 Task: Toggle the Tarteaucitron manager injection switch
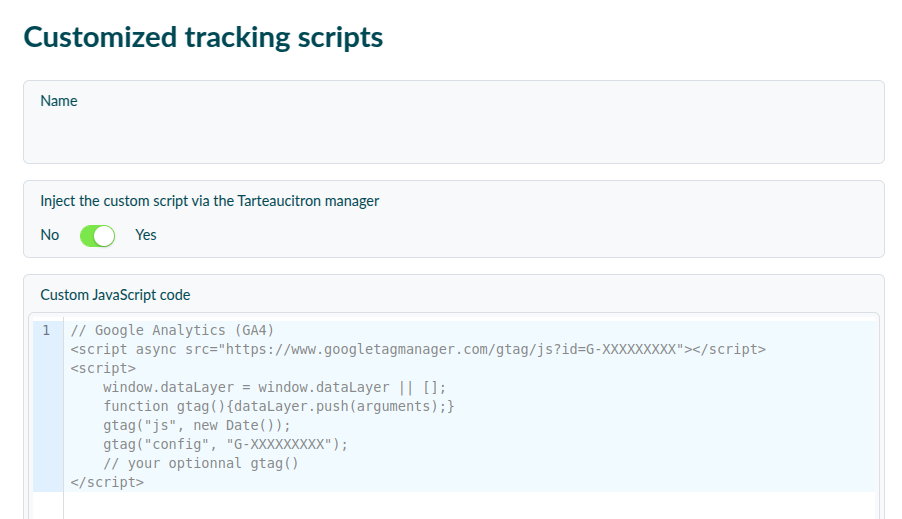coord(97,236)
